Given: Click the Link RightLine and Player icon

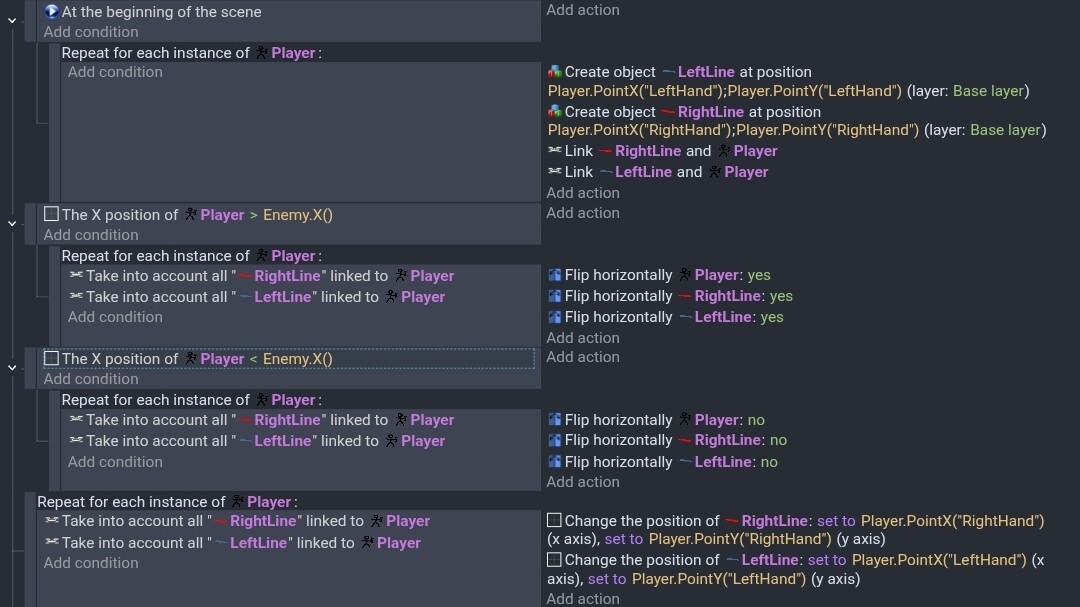Looking at the screenshot, I should 555,151.
